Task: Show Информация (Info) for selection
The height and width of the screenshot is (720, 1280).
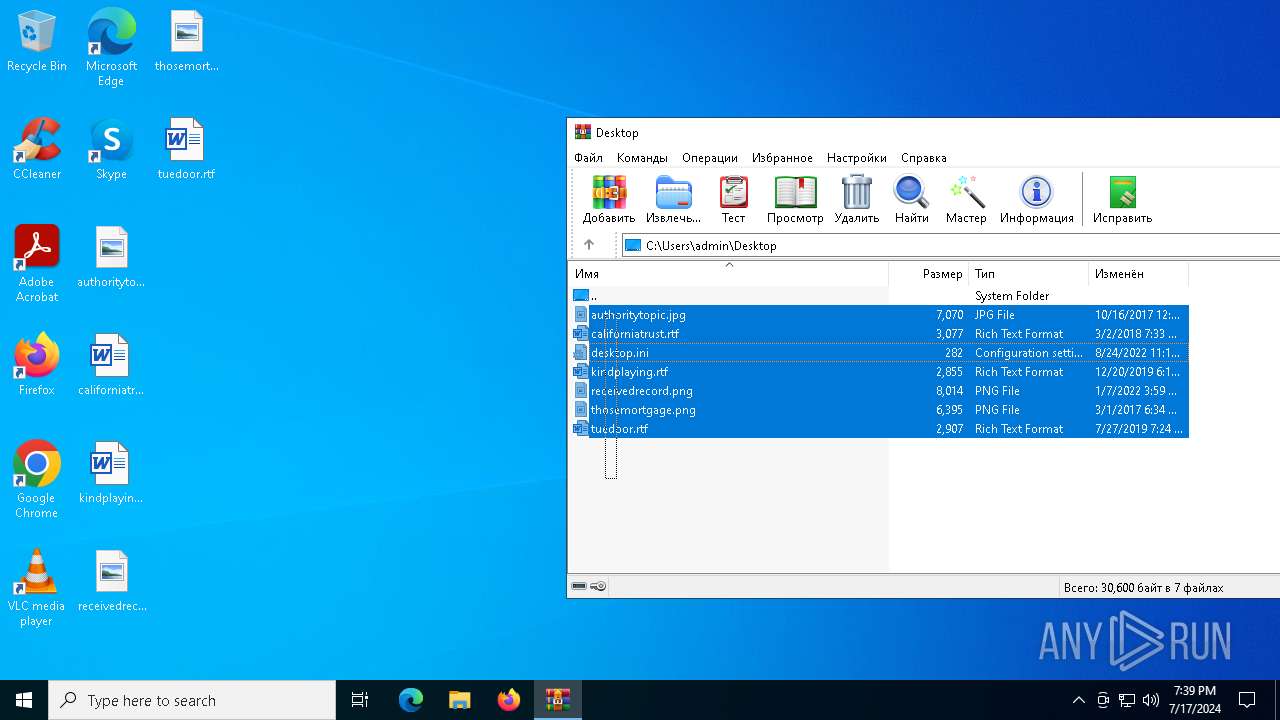Action: click(x=1036, y=199)
